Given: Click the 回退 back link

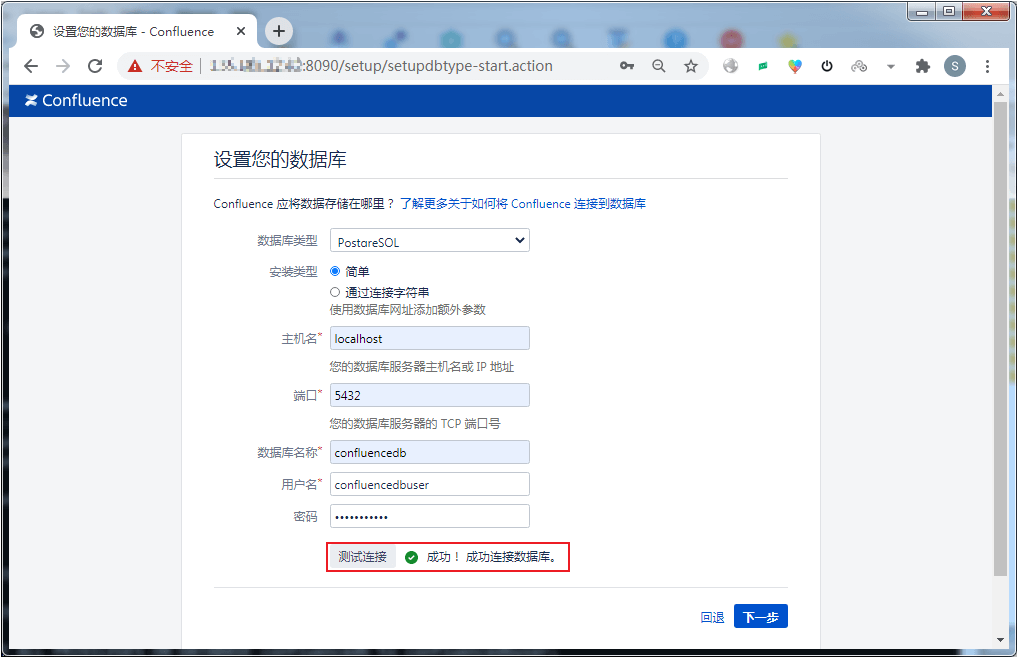Looking at the screenshot, I should (x=712, y=617).
